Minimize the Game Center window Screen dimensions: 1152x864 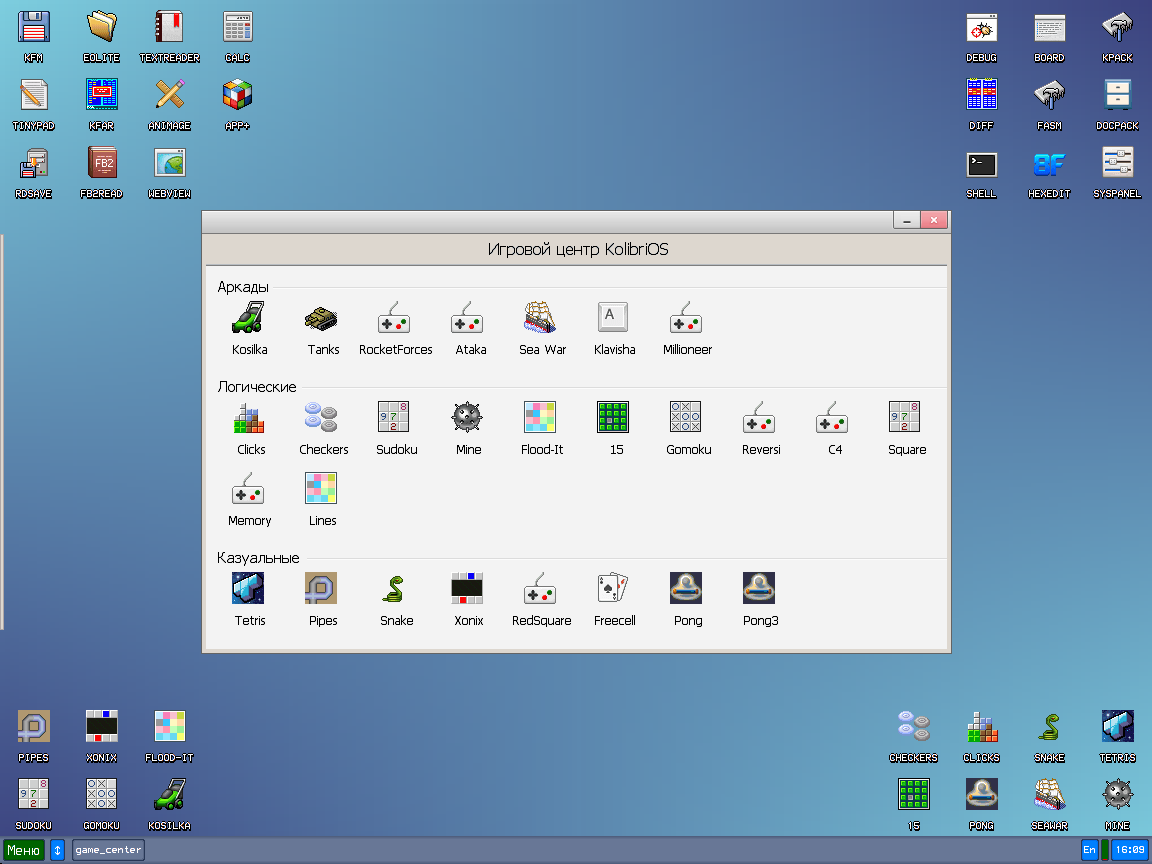[907, 220]
